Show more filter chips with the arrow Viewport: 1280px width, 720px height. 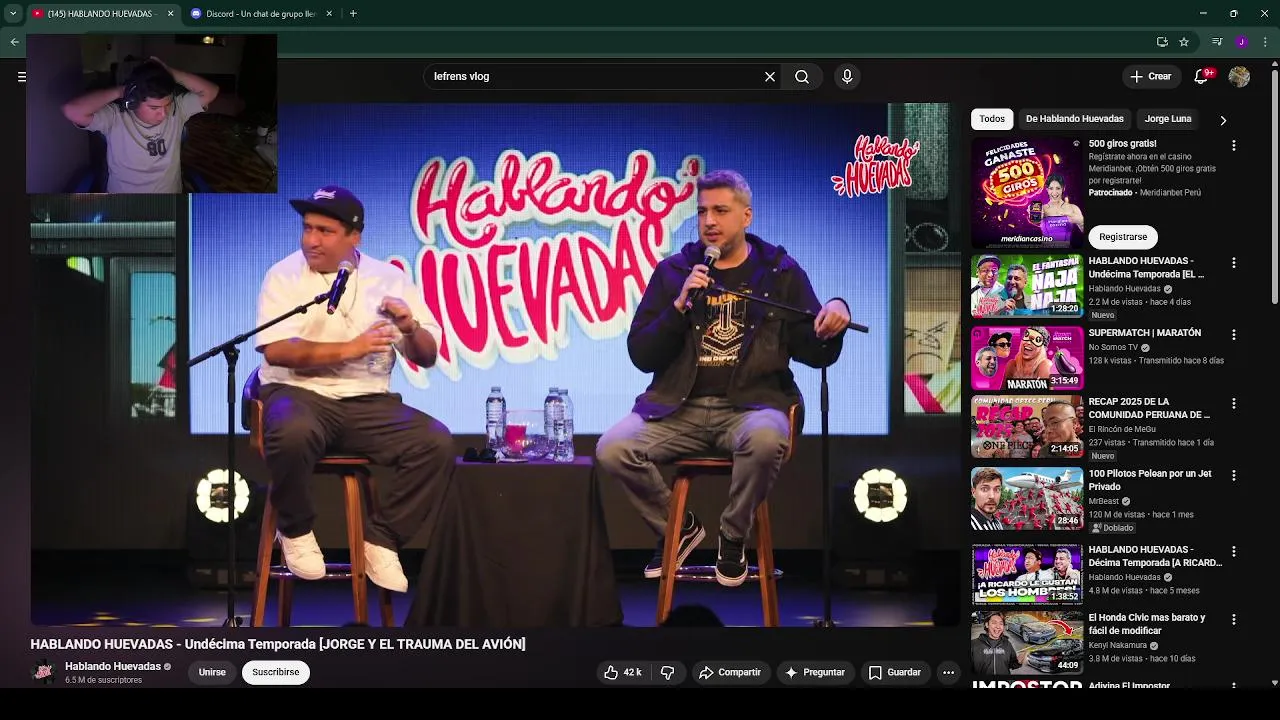(1223, 120)
